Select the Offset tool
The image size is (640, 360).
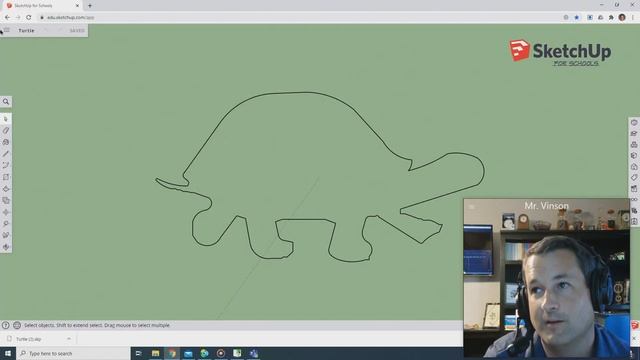pos(6,200)
